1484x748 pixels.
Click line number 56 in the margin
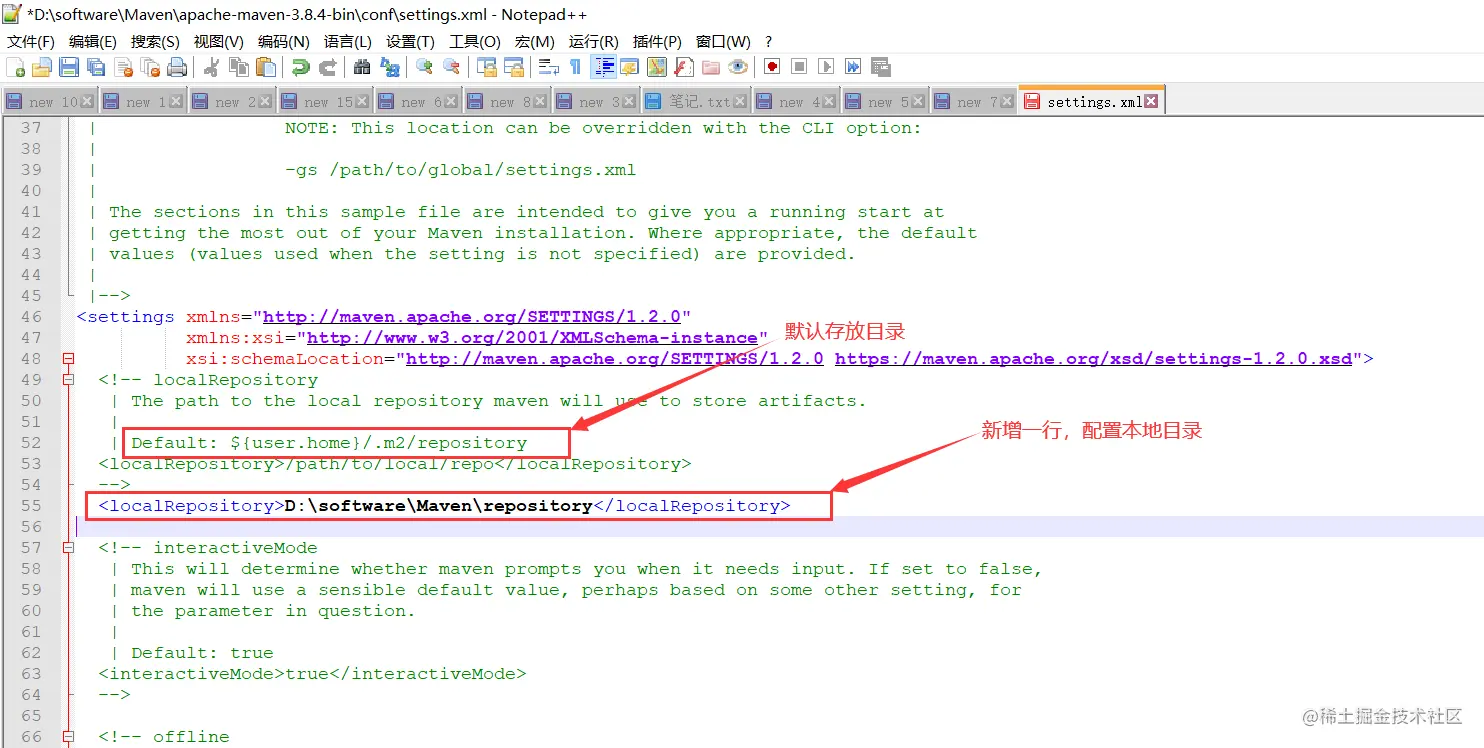click(x=31, y=526)
